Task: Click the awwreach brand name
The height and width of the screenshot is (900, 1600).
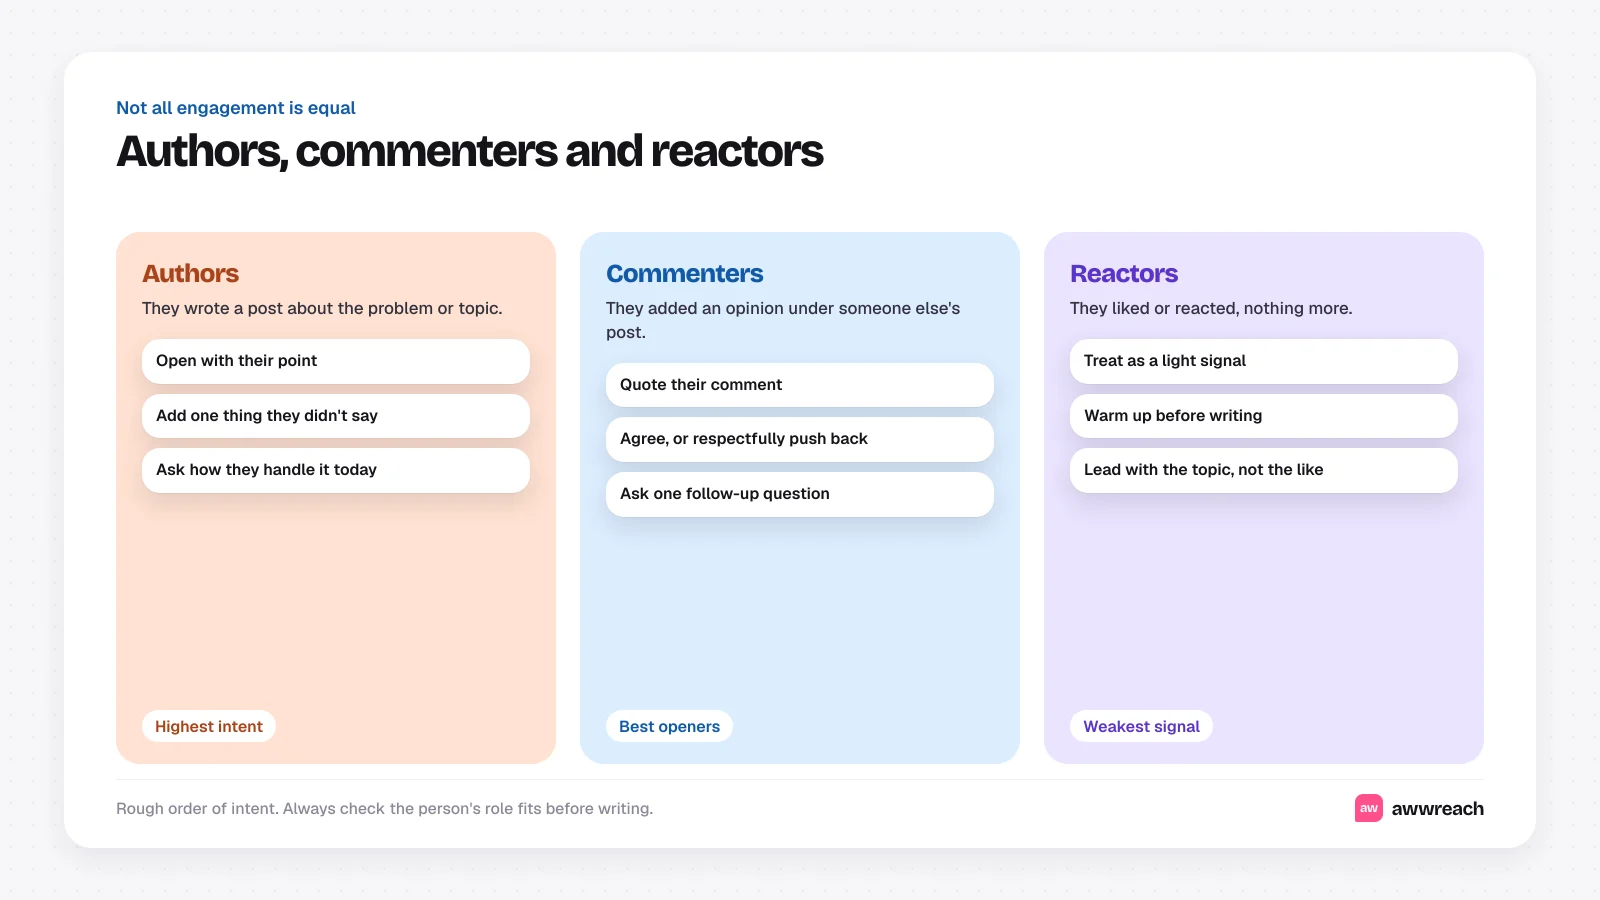Action: click(x=1437, y=808)
